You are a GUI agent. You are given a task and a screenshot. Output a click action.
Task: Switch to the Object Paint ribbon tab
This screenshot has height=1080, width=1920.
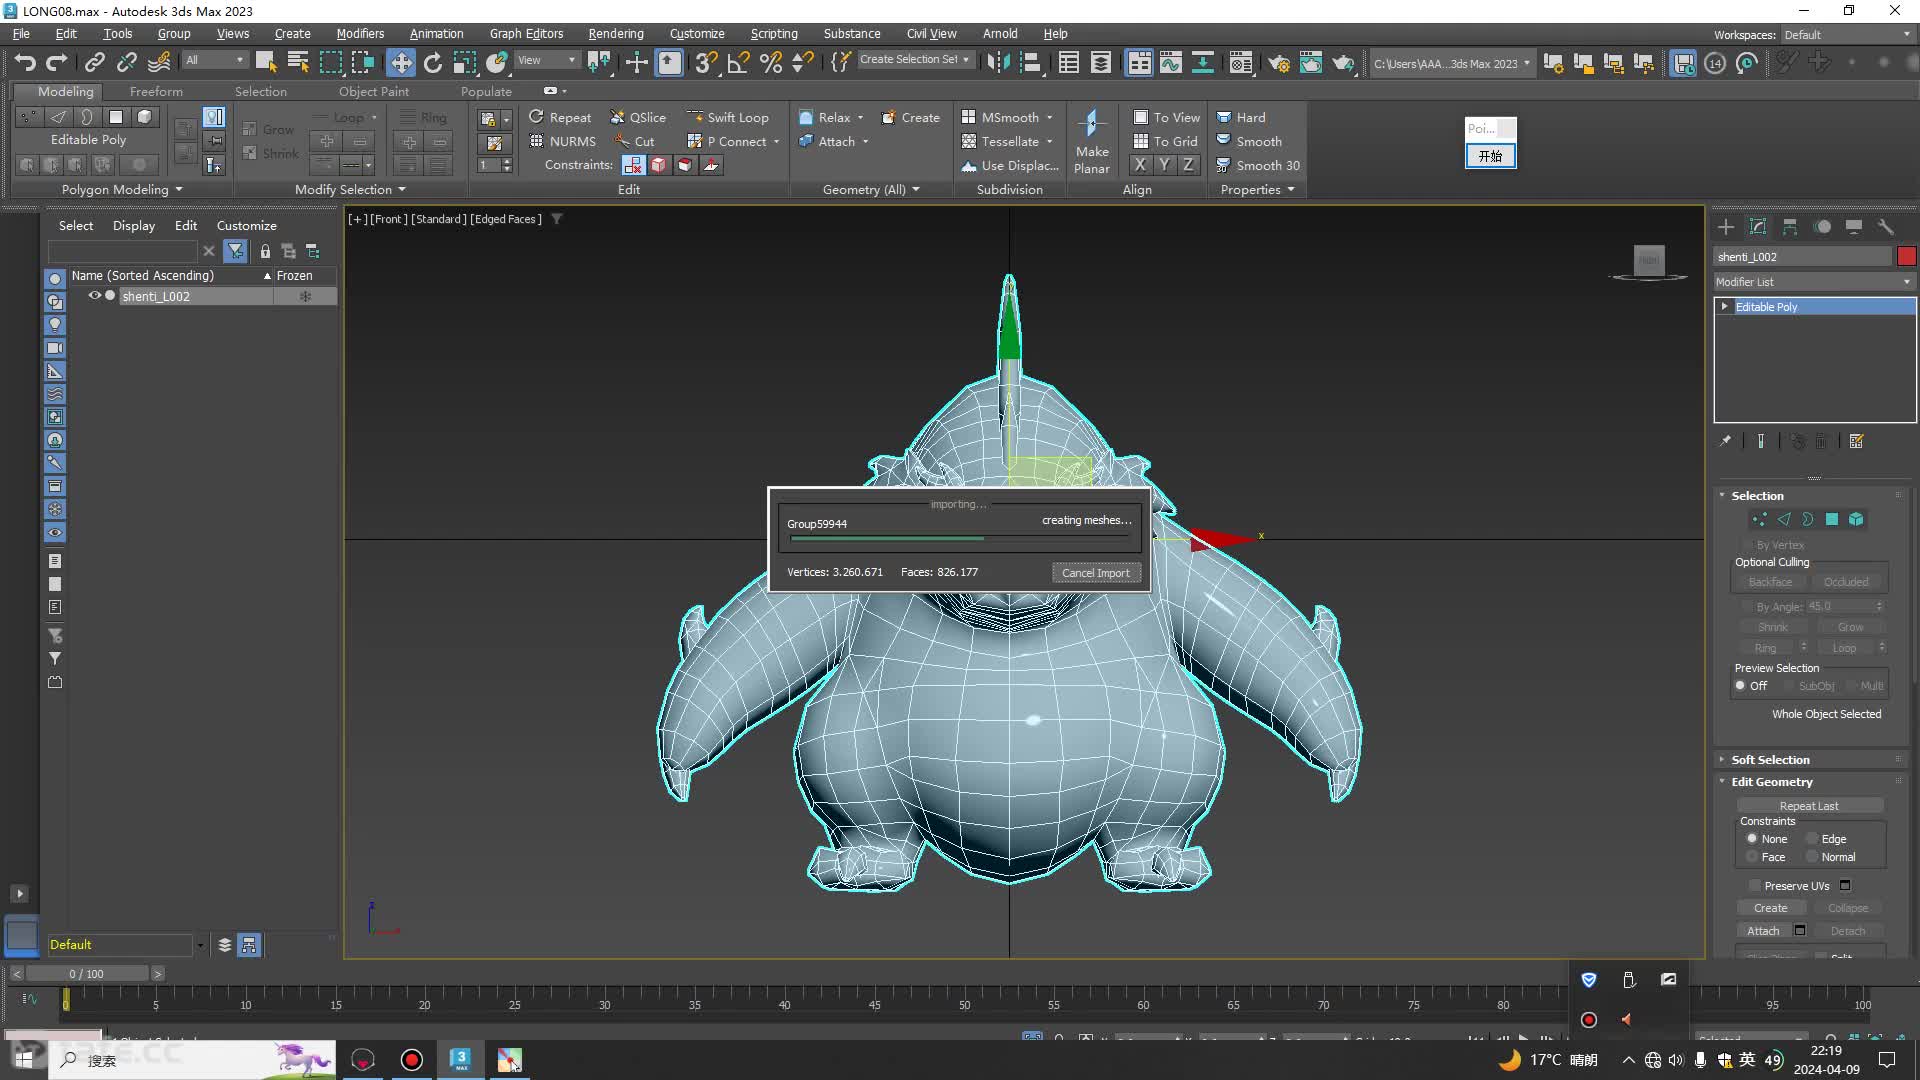click(373, 91)
